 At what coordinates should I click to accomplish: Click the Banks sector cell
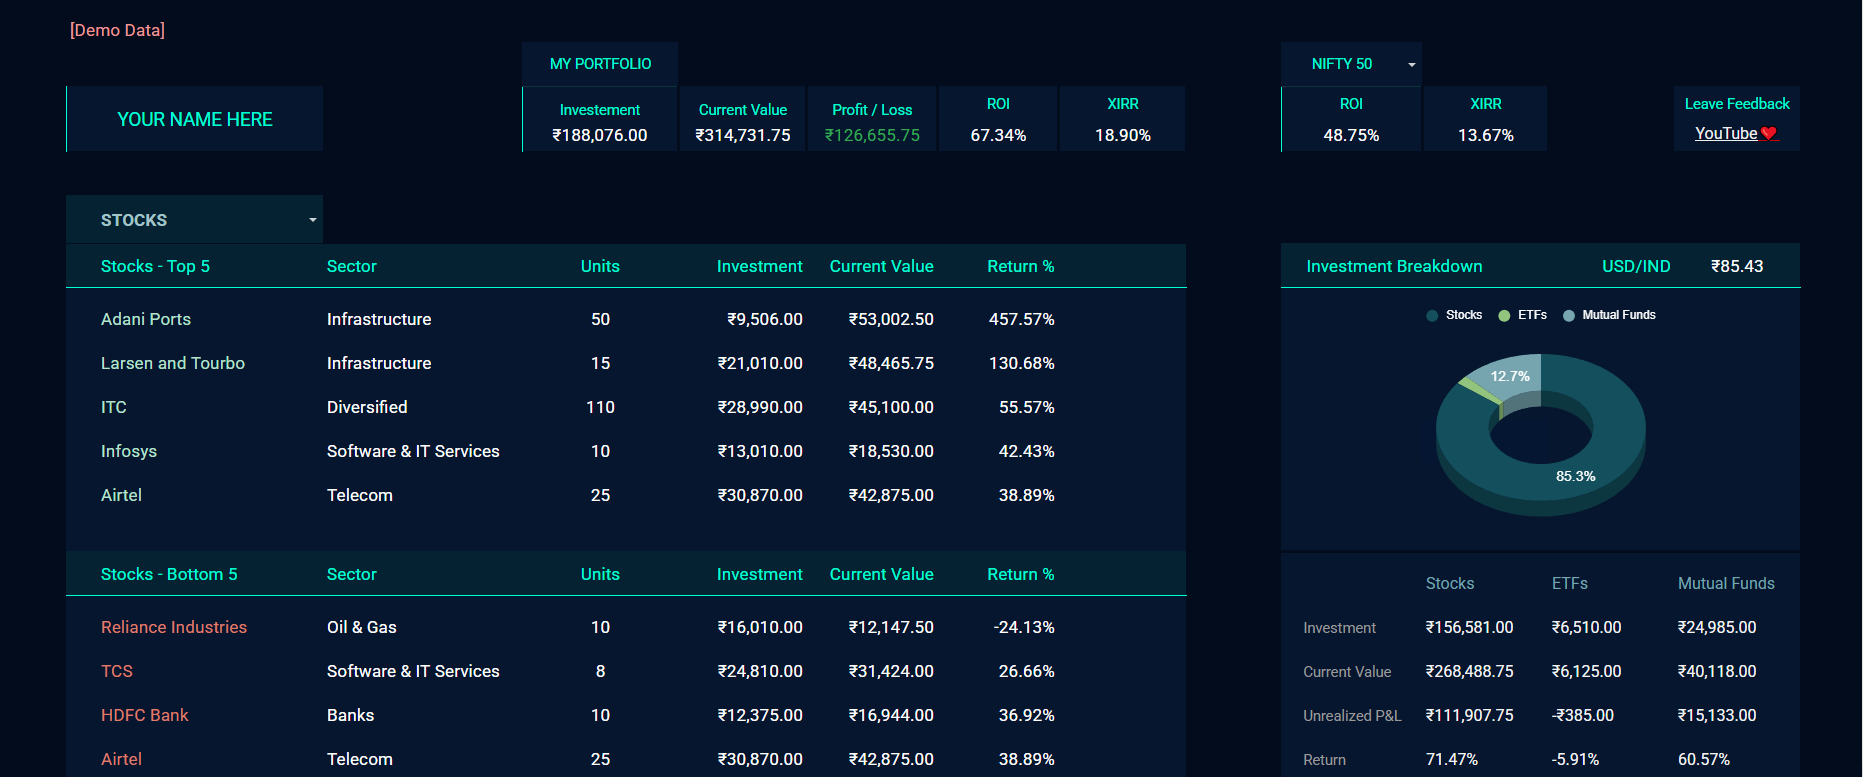tap(350, 715)
